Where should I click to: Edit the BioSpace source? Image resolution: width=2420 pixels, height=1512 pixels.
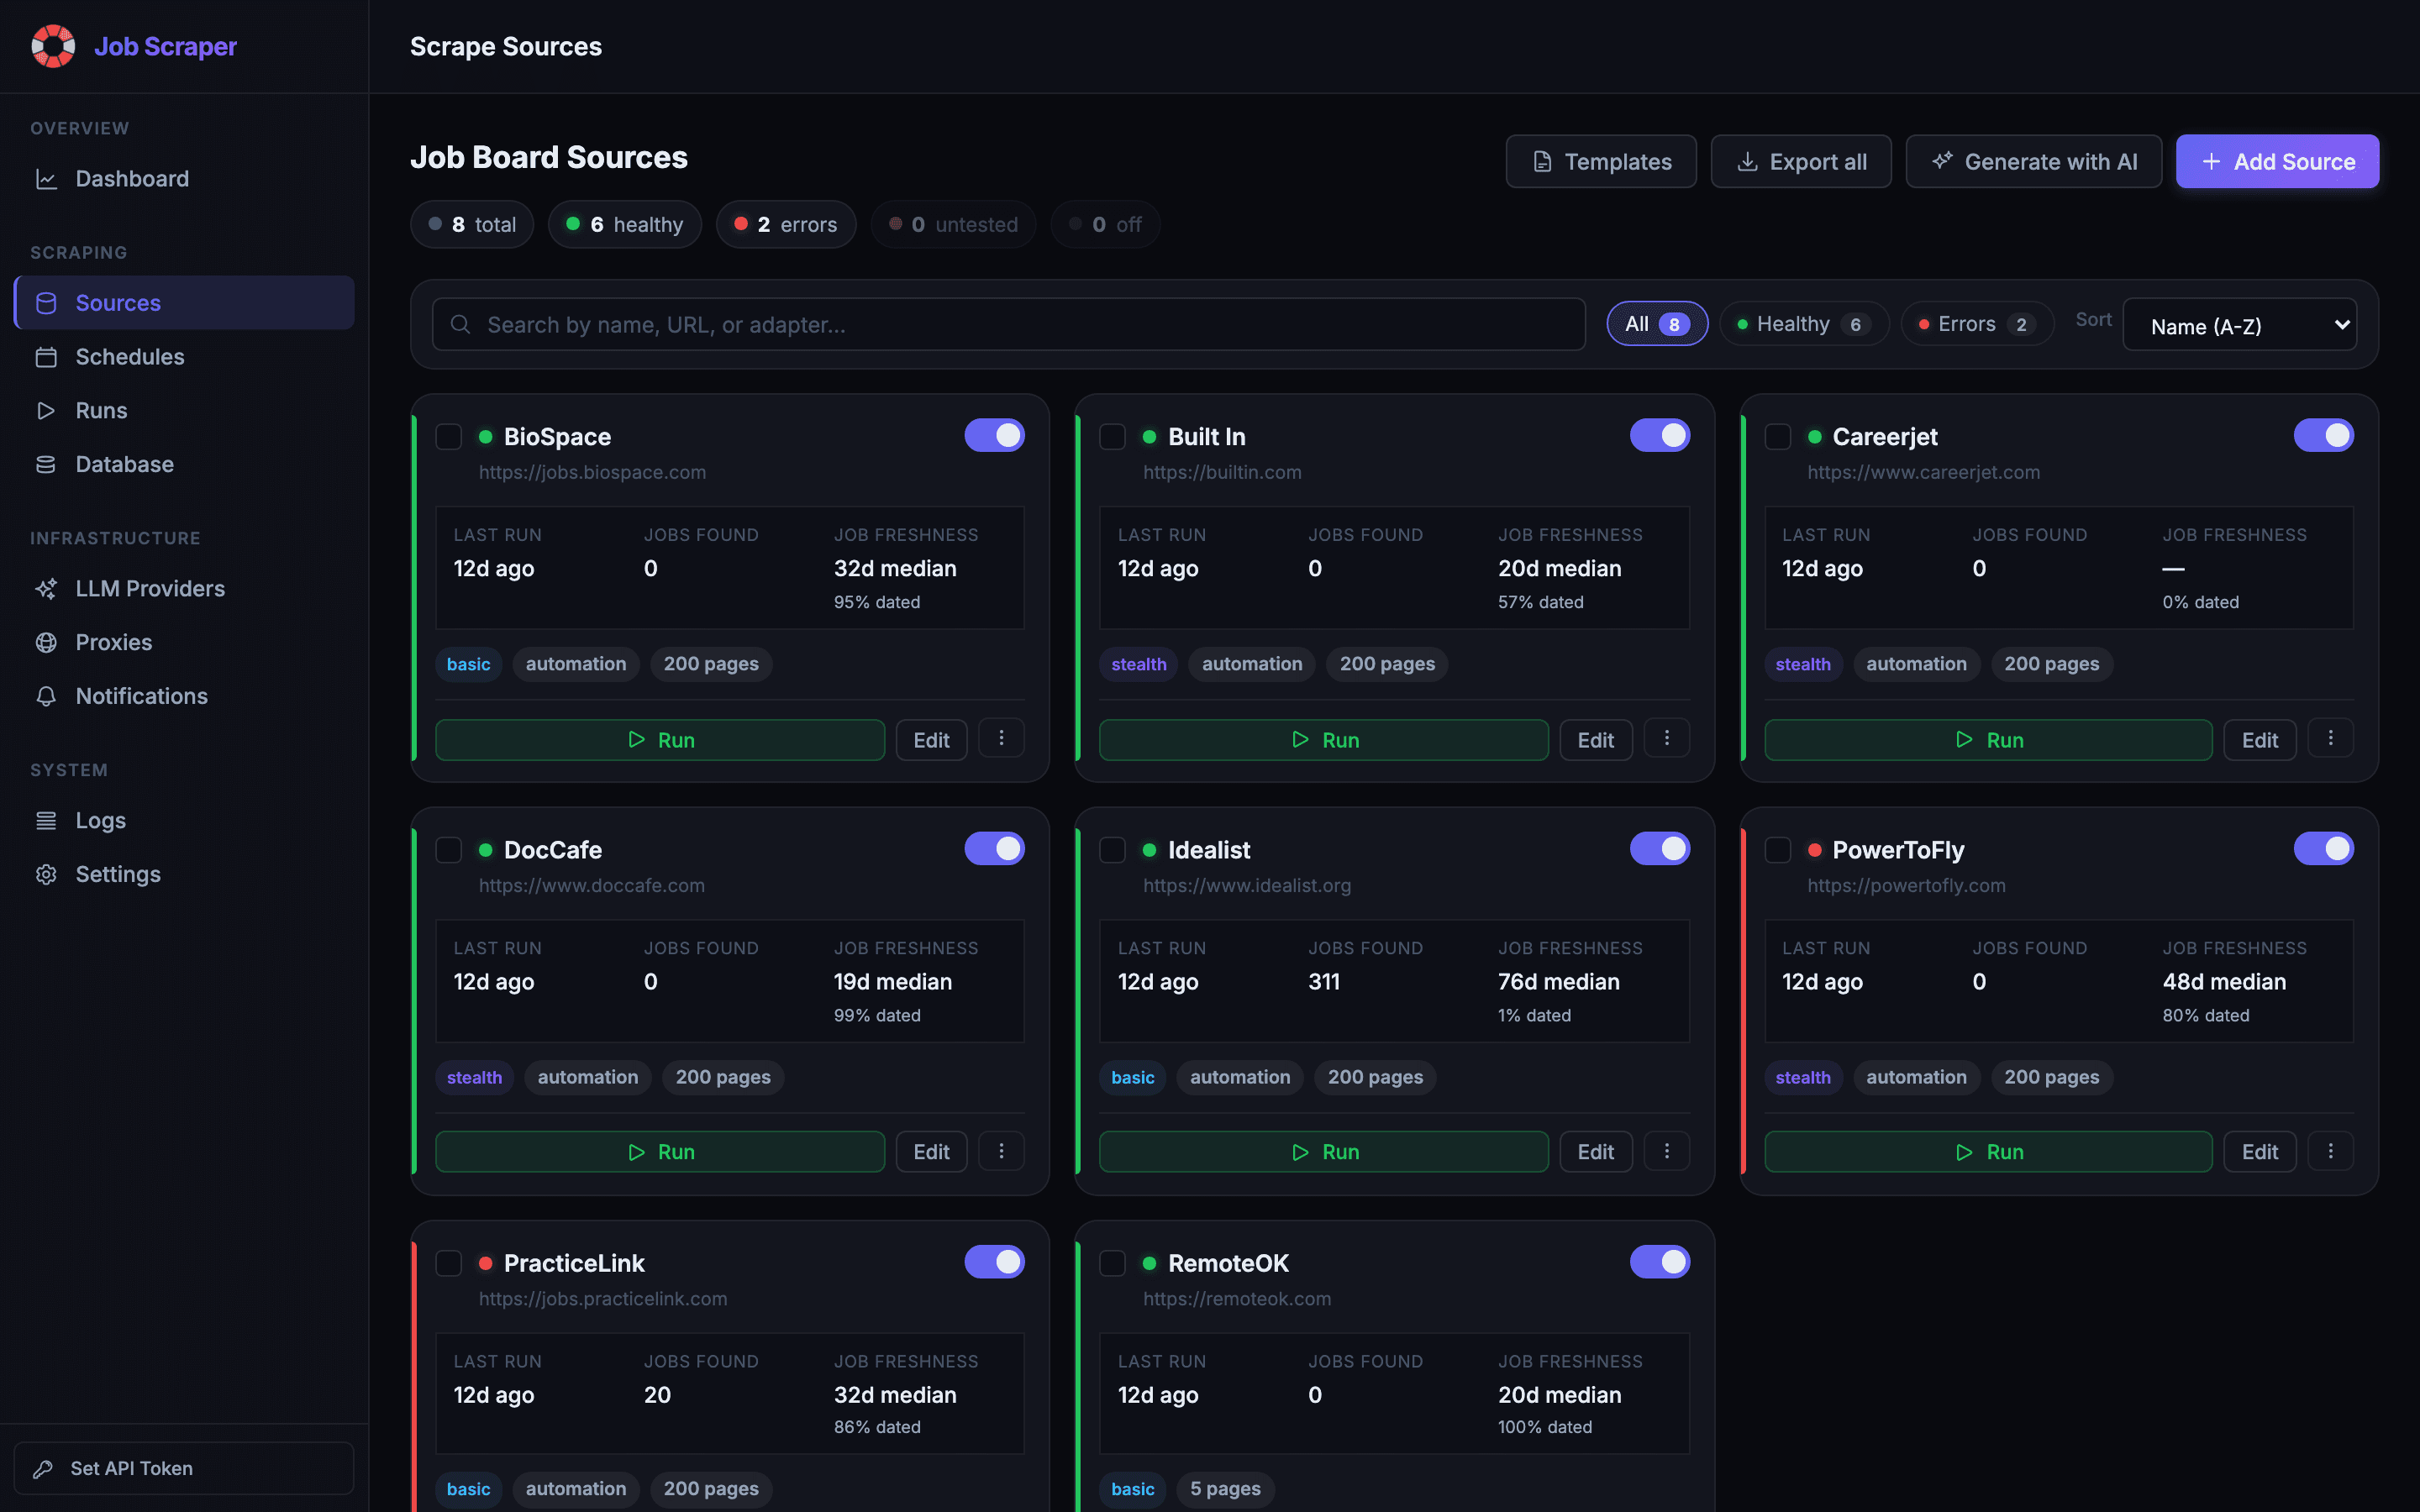click(x=931, y=740)
